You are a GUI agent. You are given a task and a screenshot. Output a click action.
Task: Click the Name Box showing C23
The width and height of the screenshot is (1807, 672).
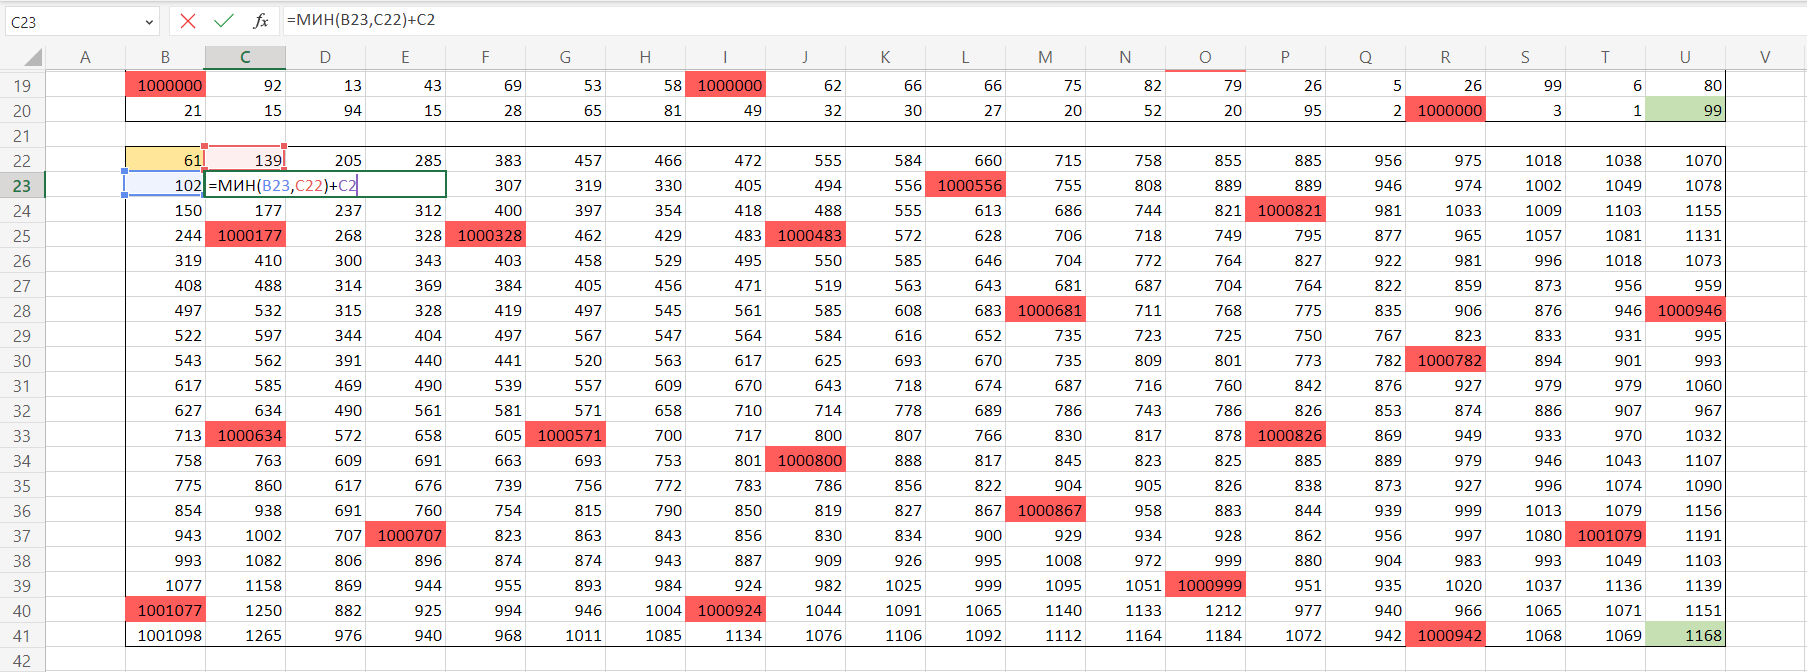70,21
